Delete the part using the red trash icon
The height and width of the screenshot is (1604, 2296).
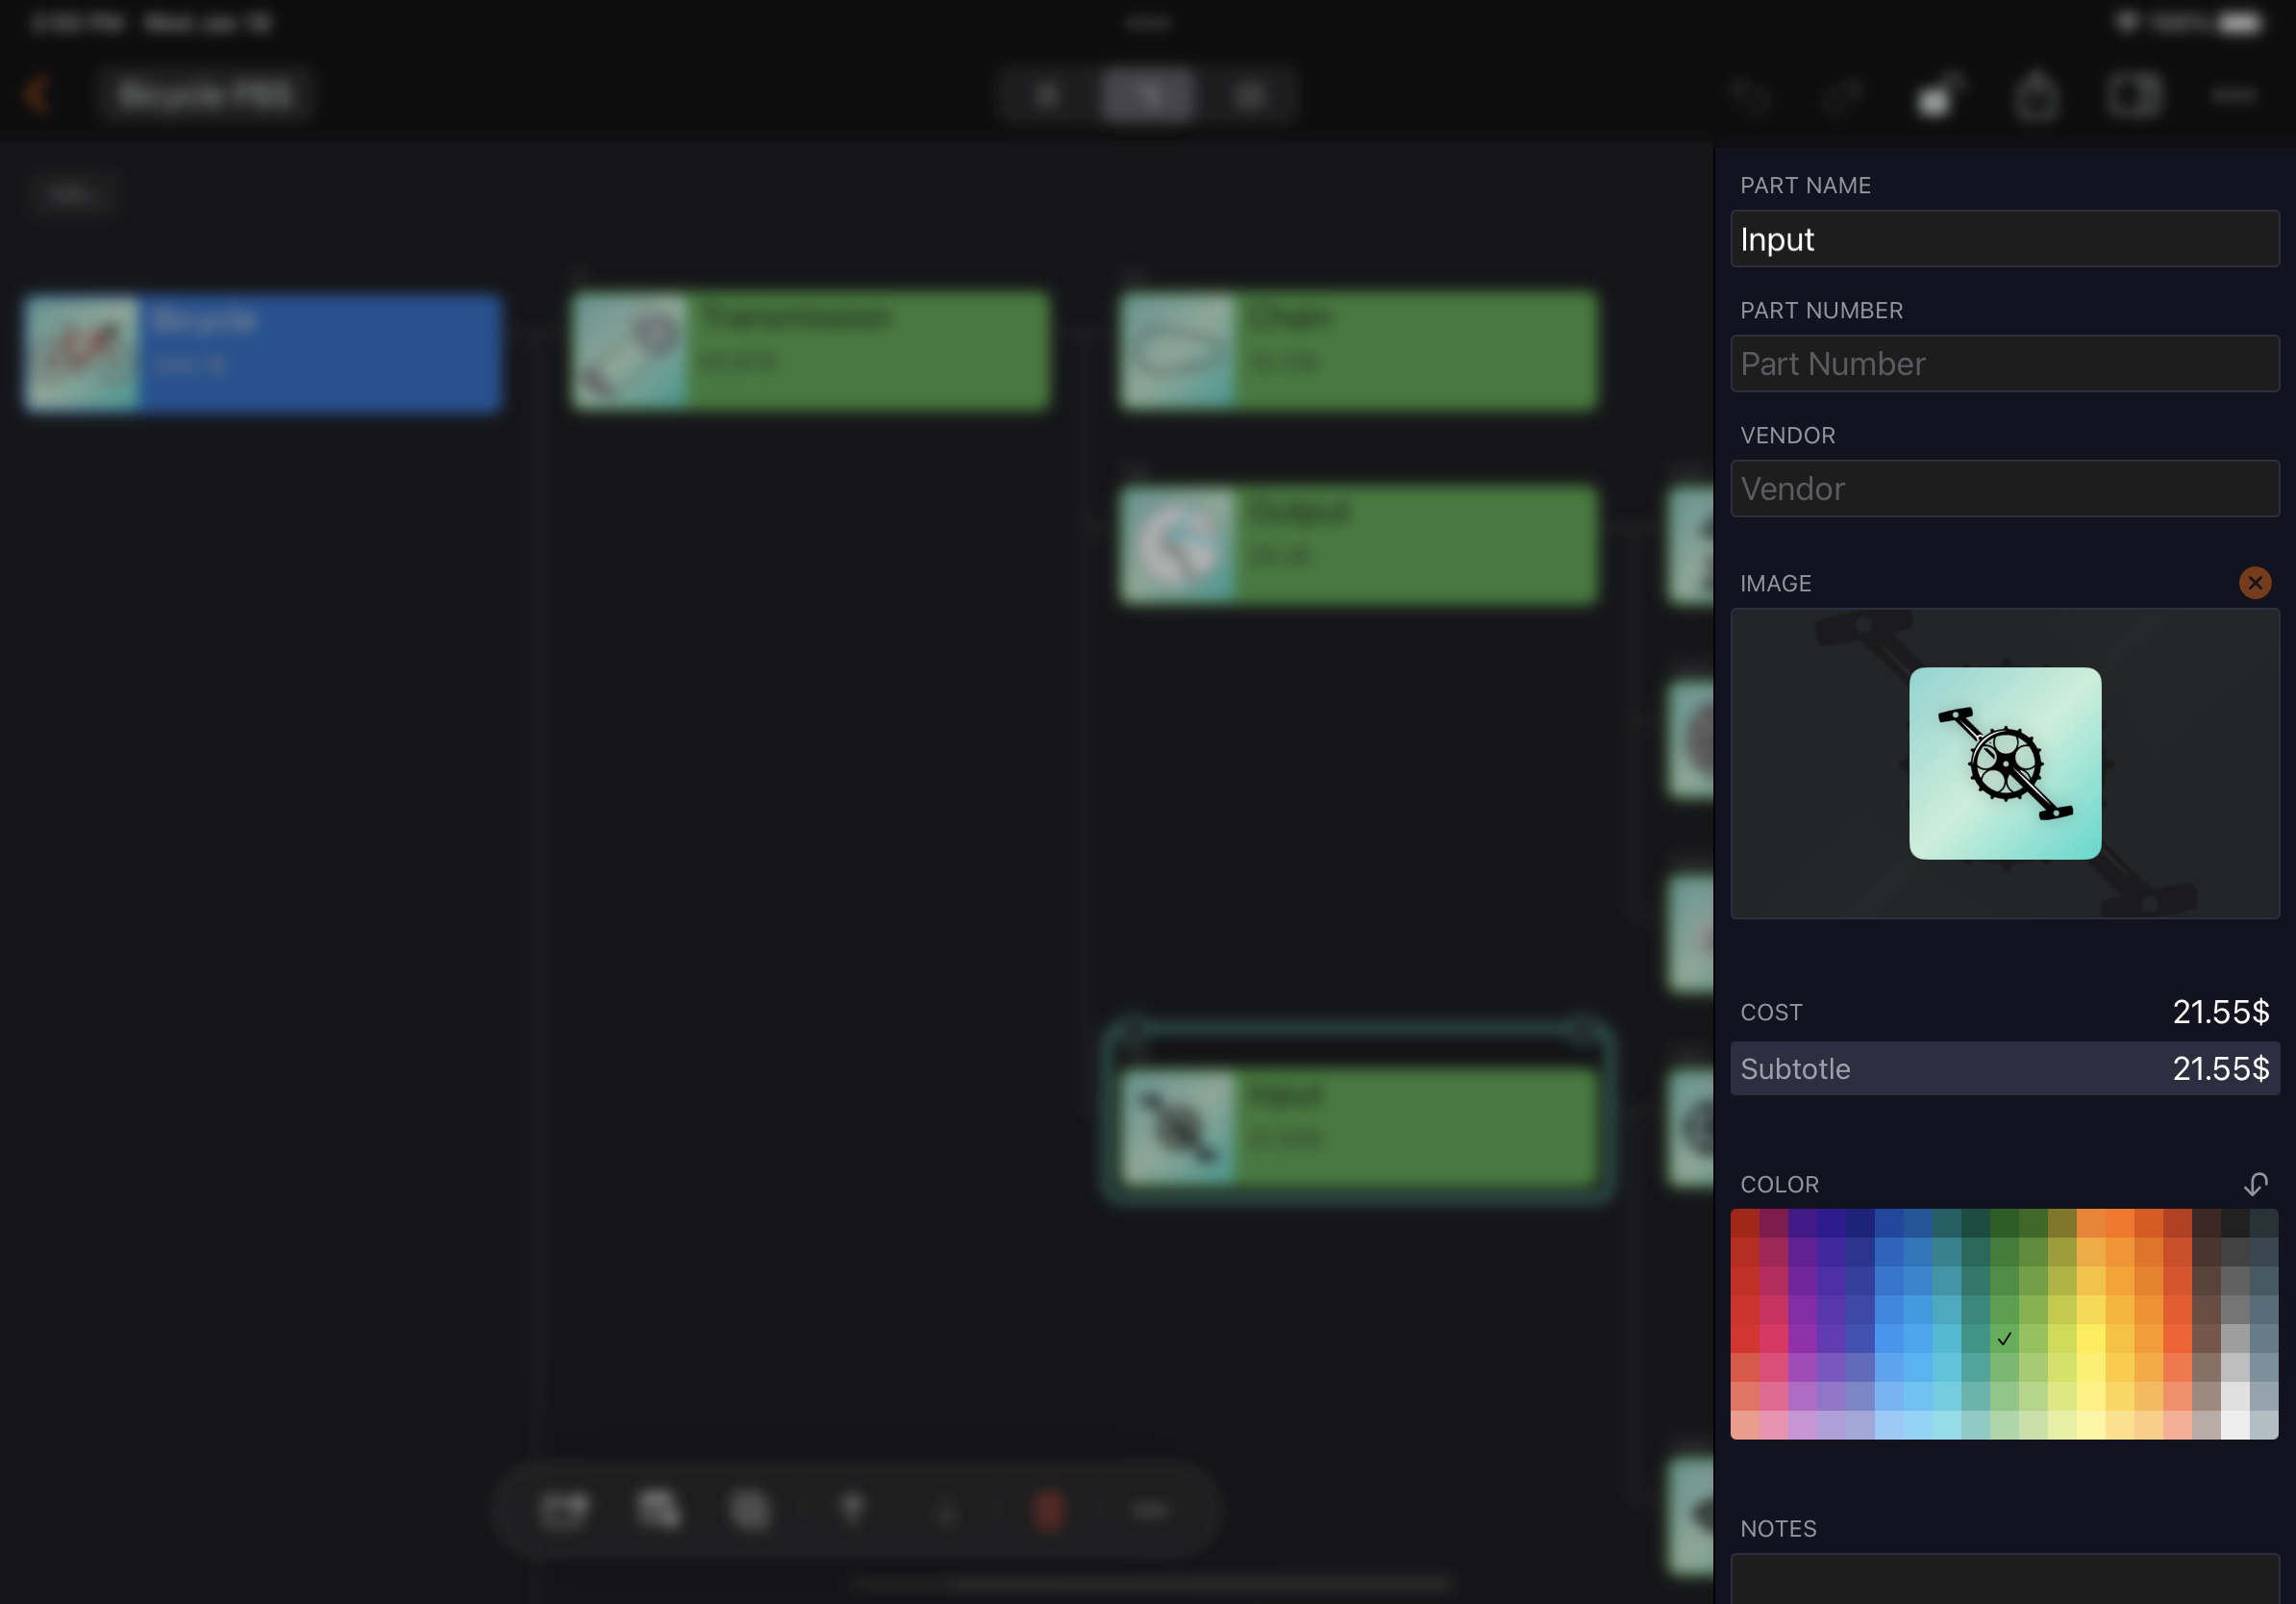[x=1050, y=1511]
